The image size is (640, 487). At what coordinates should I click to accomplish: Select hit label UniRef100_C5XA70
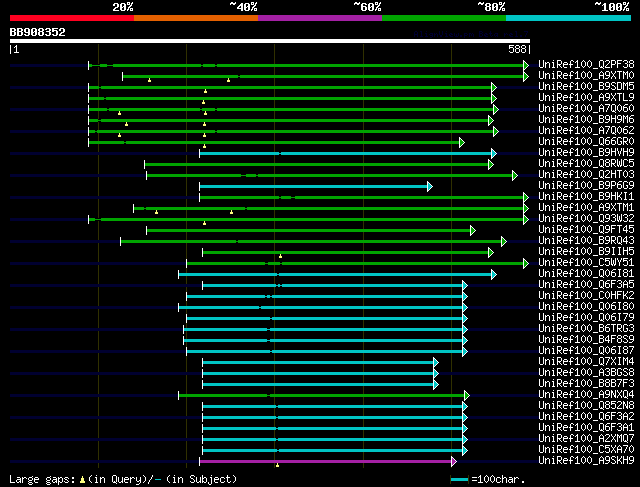(x=586, y=450)
